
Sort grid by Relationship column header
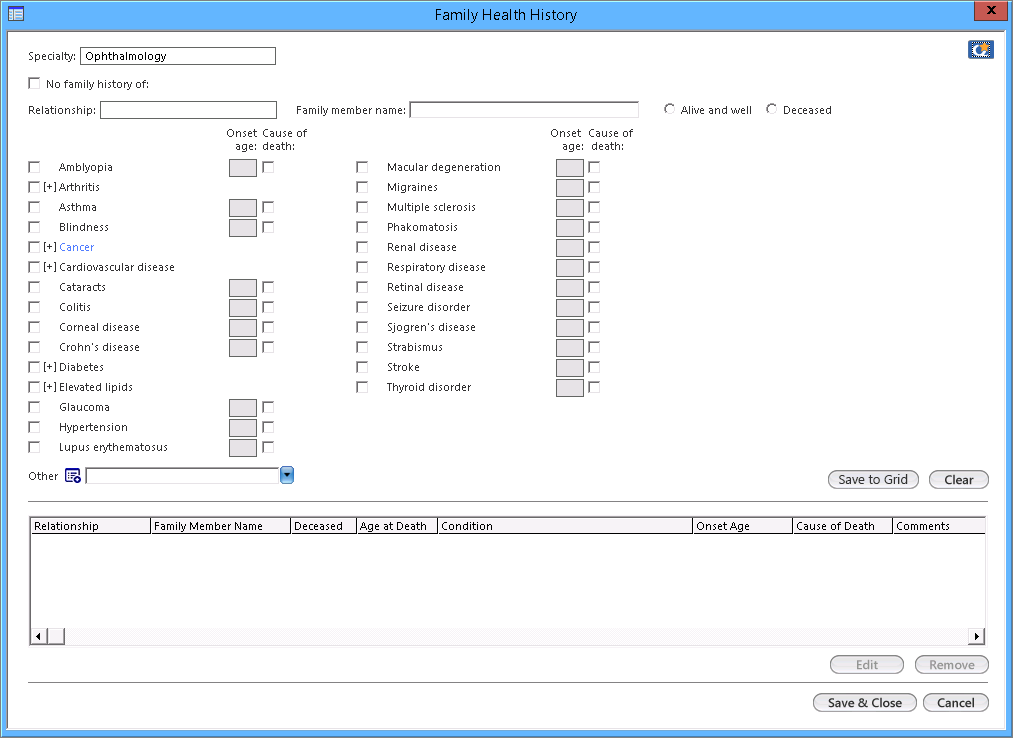[x=90, y=526]
